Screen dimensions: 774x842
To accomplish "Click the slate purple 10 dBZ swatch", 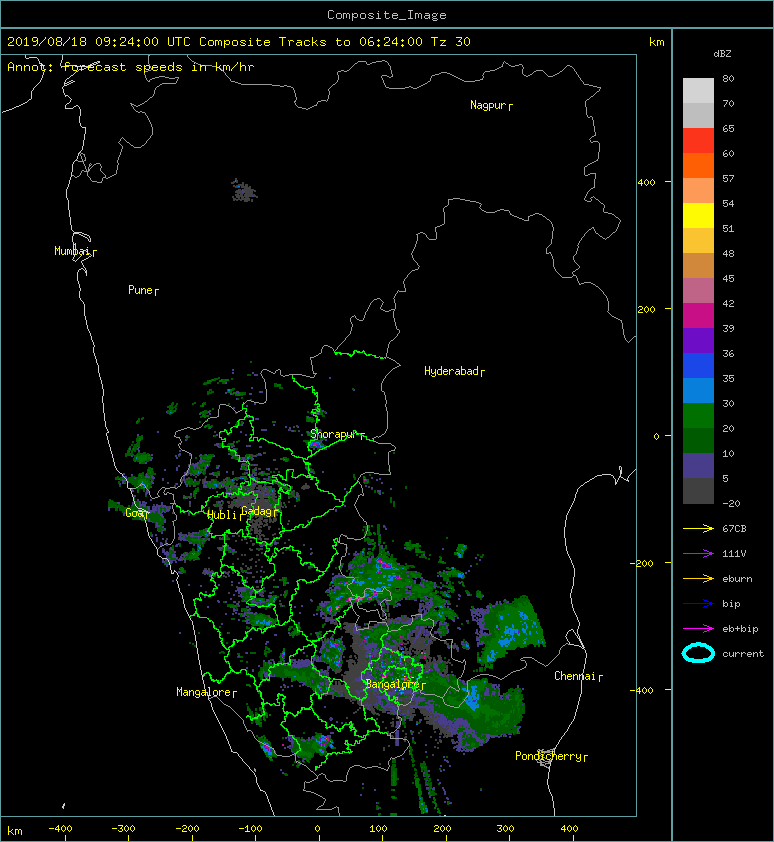I will click(698, 466).
